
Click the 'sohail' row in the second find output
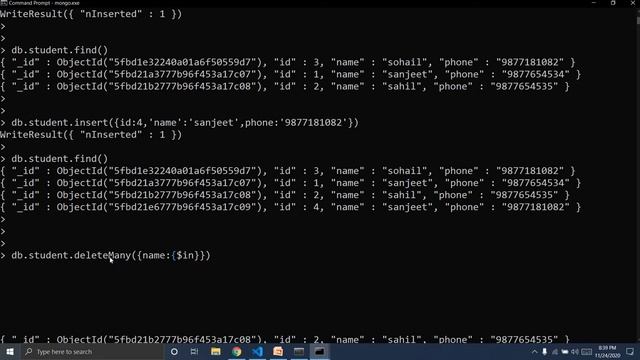coord(288,171)
